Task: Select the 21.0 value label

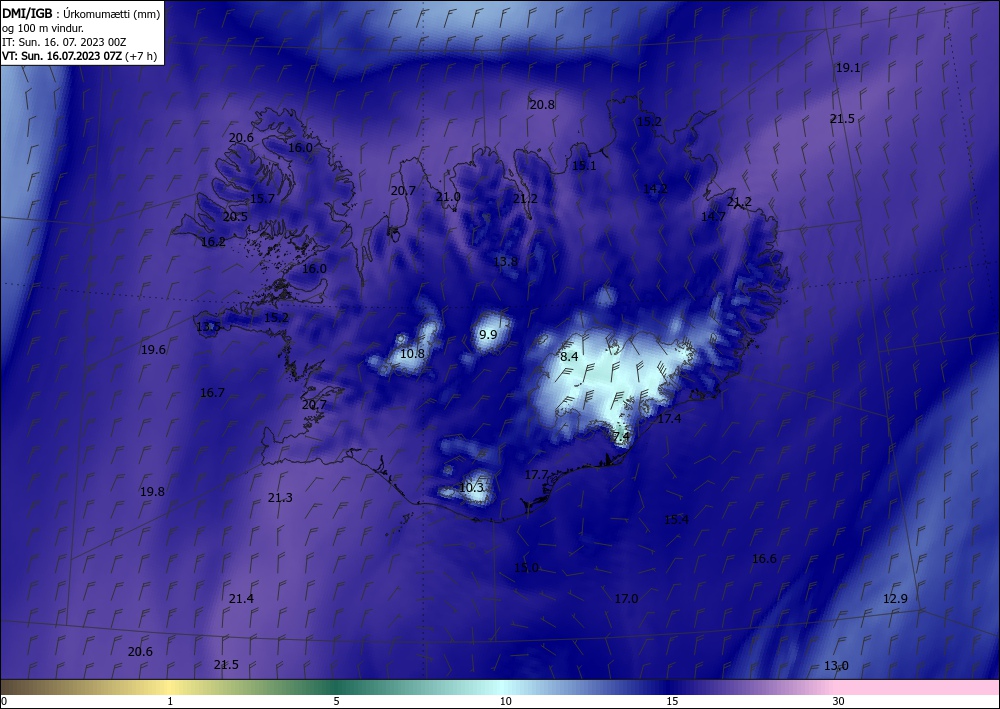Action: (448, 197)
